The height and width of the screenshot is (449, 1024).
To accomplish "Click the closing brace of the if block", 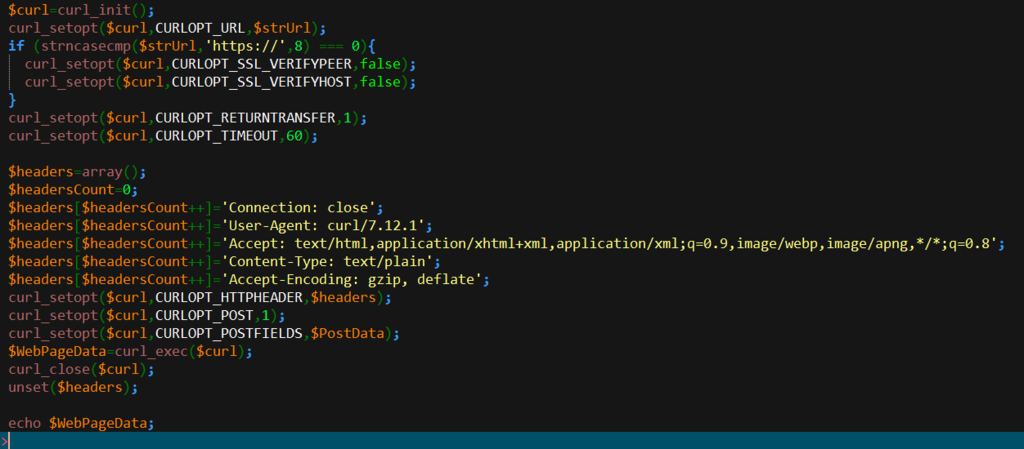I will click(x=12, y=100).
